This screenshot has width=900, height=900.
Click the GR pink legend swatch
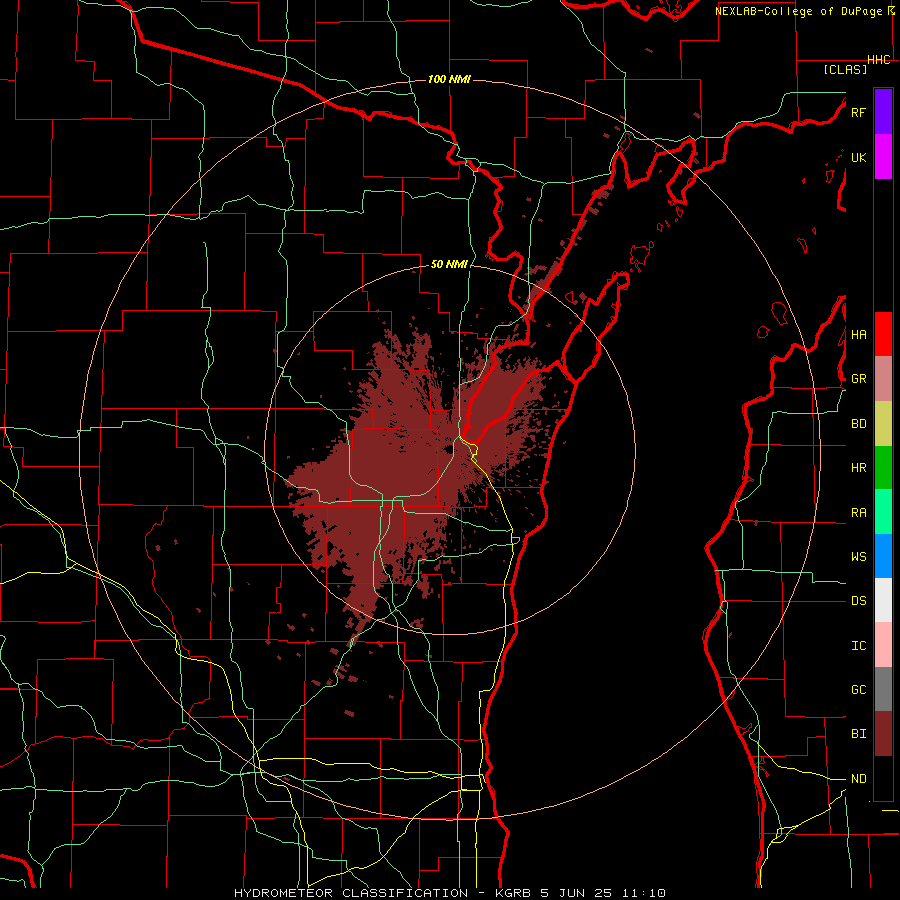[883, 379]
